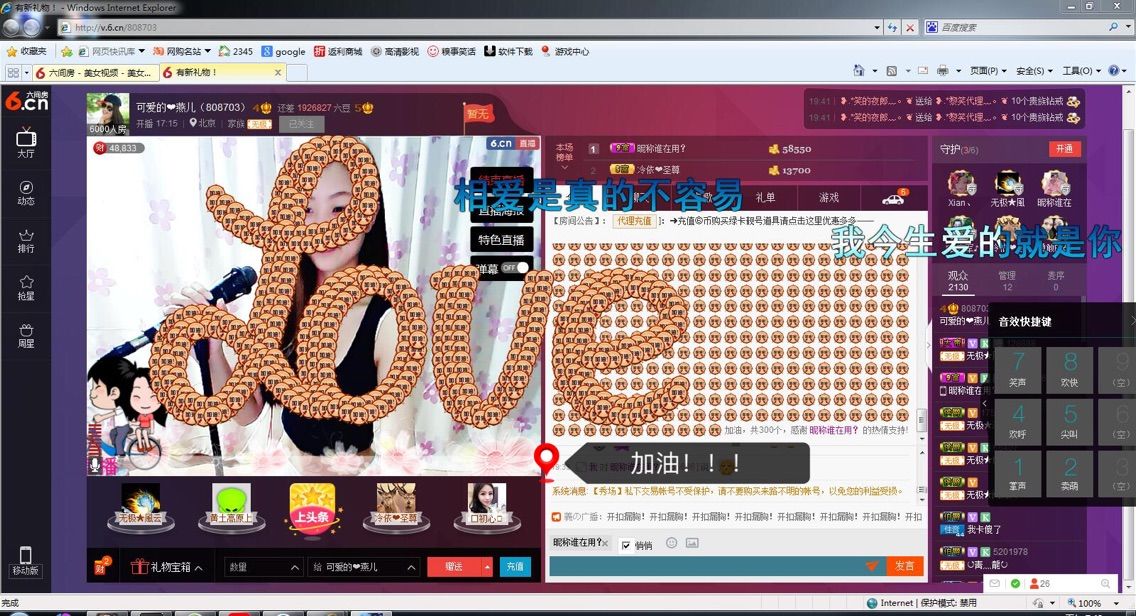The height and width of the screenshot is (616, 1136).
Task: Open the emoji smiley picker in chat
Action: click(672, 543)
